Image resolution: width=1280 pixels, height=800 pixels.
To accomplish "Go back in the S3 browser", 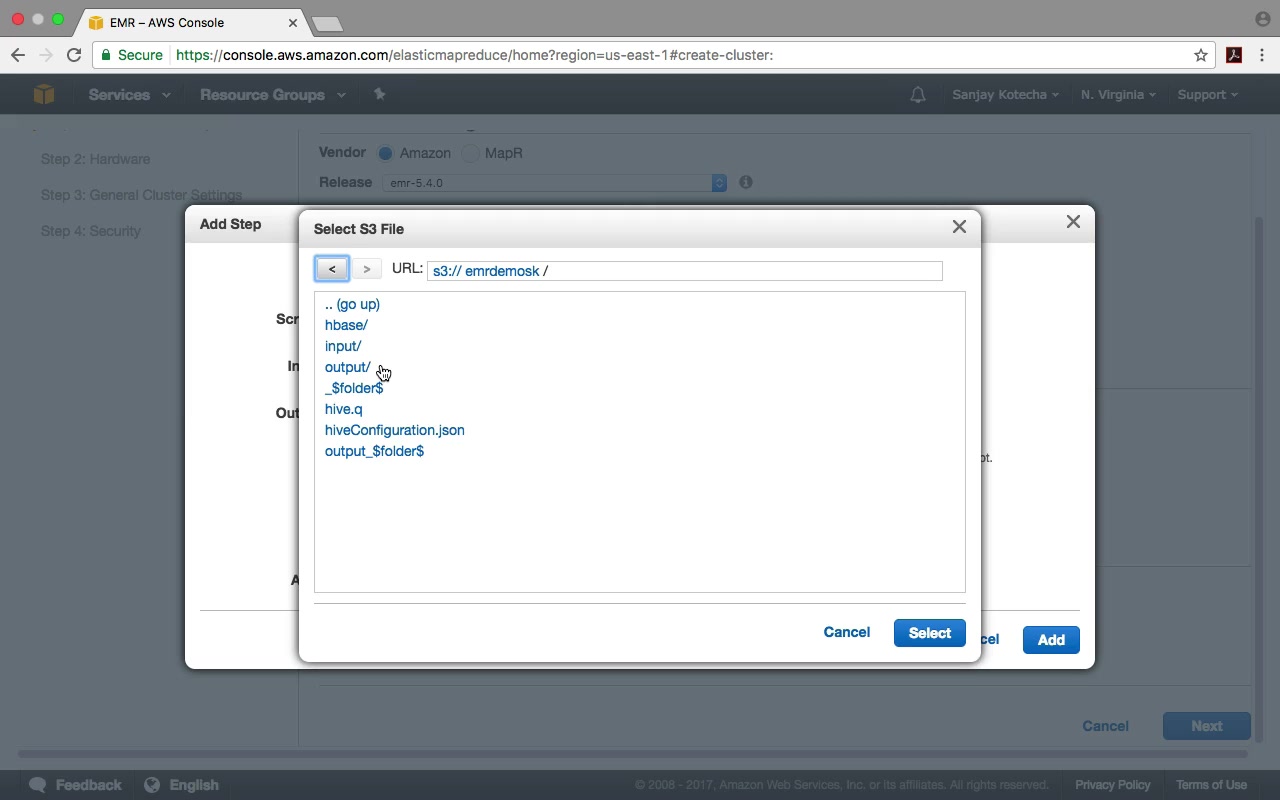I will click(x=332, y=269).
